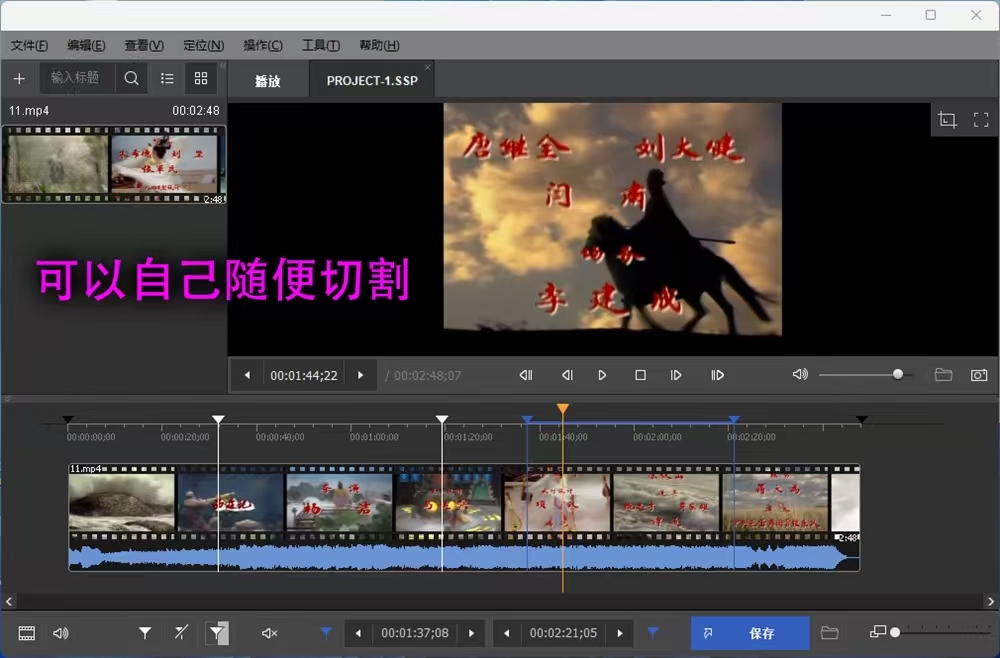Switch to the 播放 tab
This screenshot has height=658, width=1000.
[x=268, y=81]
